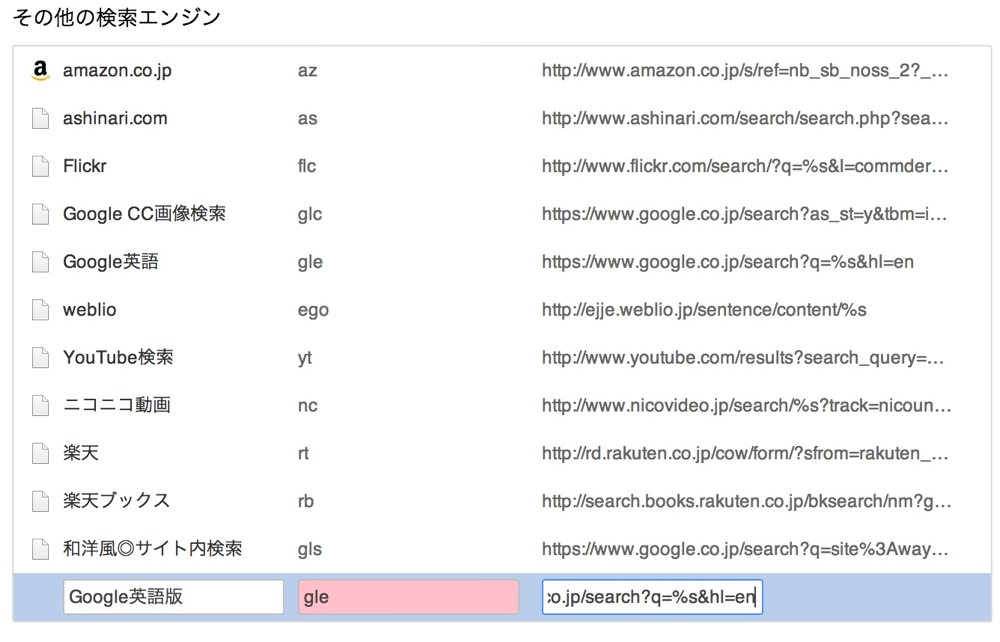Click the page icon beside ニコニコ動画
Screen dimensions: 1000x642
[x=40, y=405]
